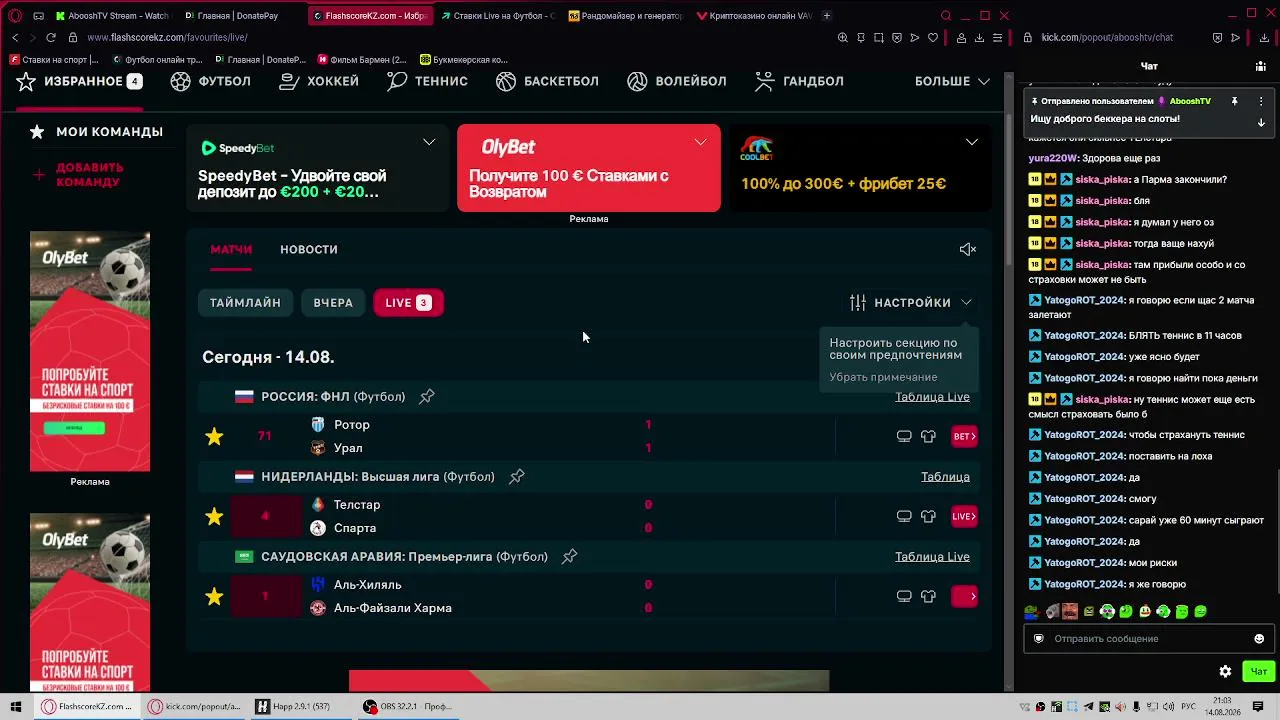Unpin the pinned chat message
Screen dimensions: 1280x720
click(1235, 101)
